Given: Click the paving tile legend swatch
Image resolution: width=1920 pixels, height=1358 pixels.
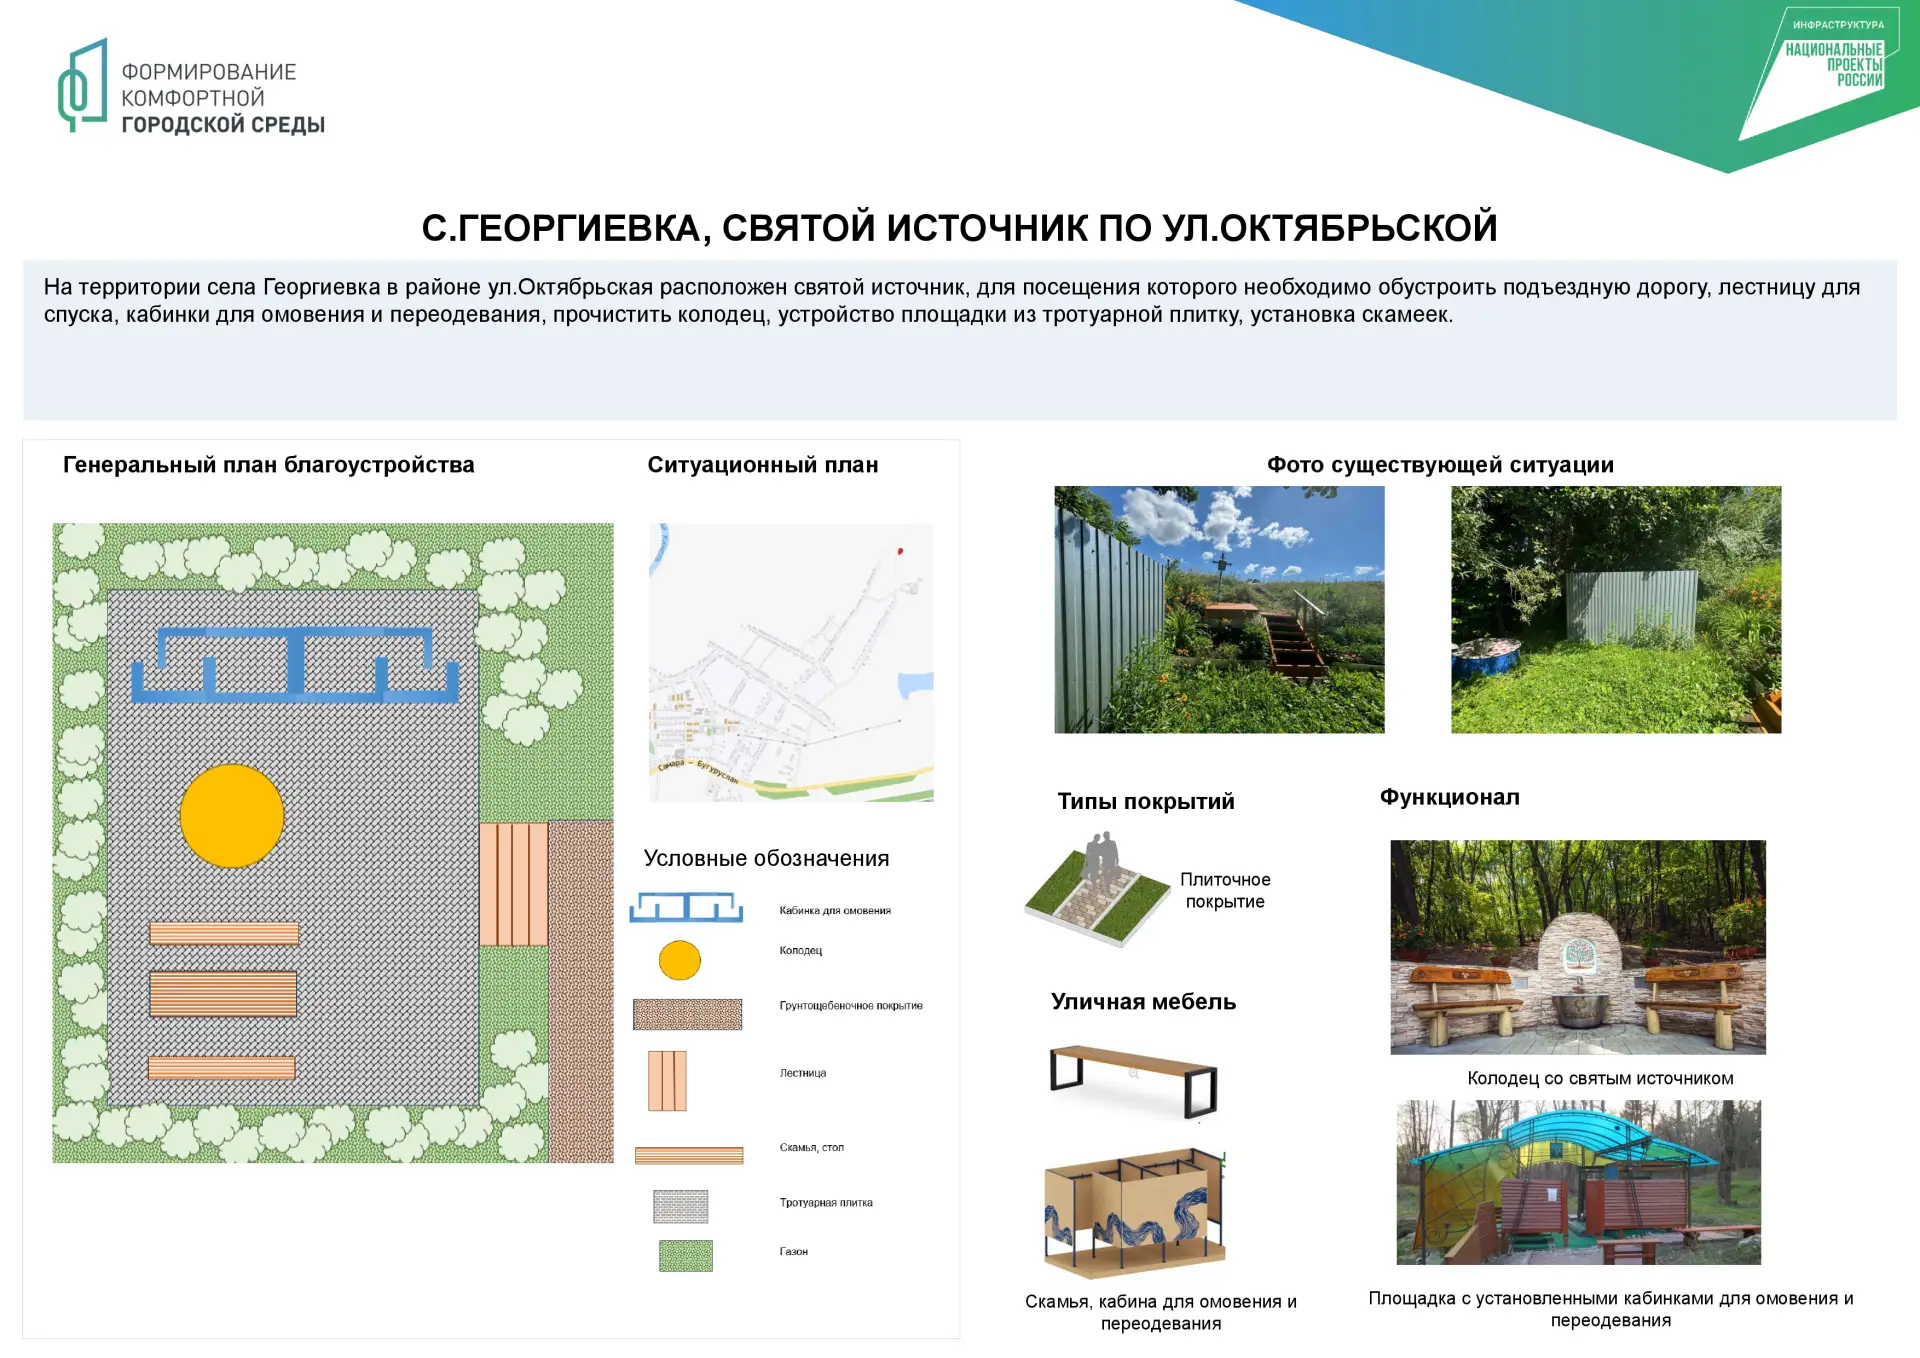Looking at the screenshot, I should pos(681,1206).
